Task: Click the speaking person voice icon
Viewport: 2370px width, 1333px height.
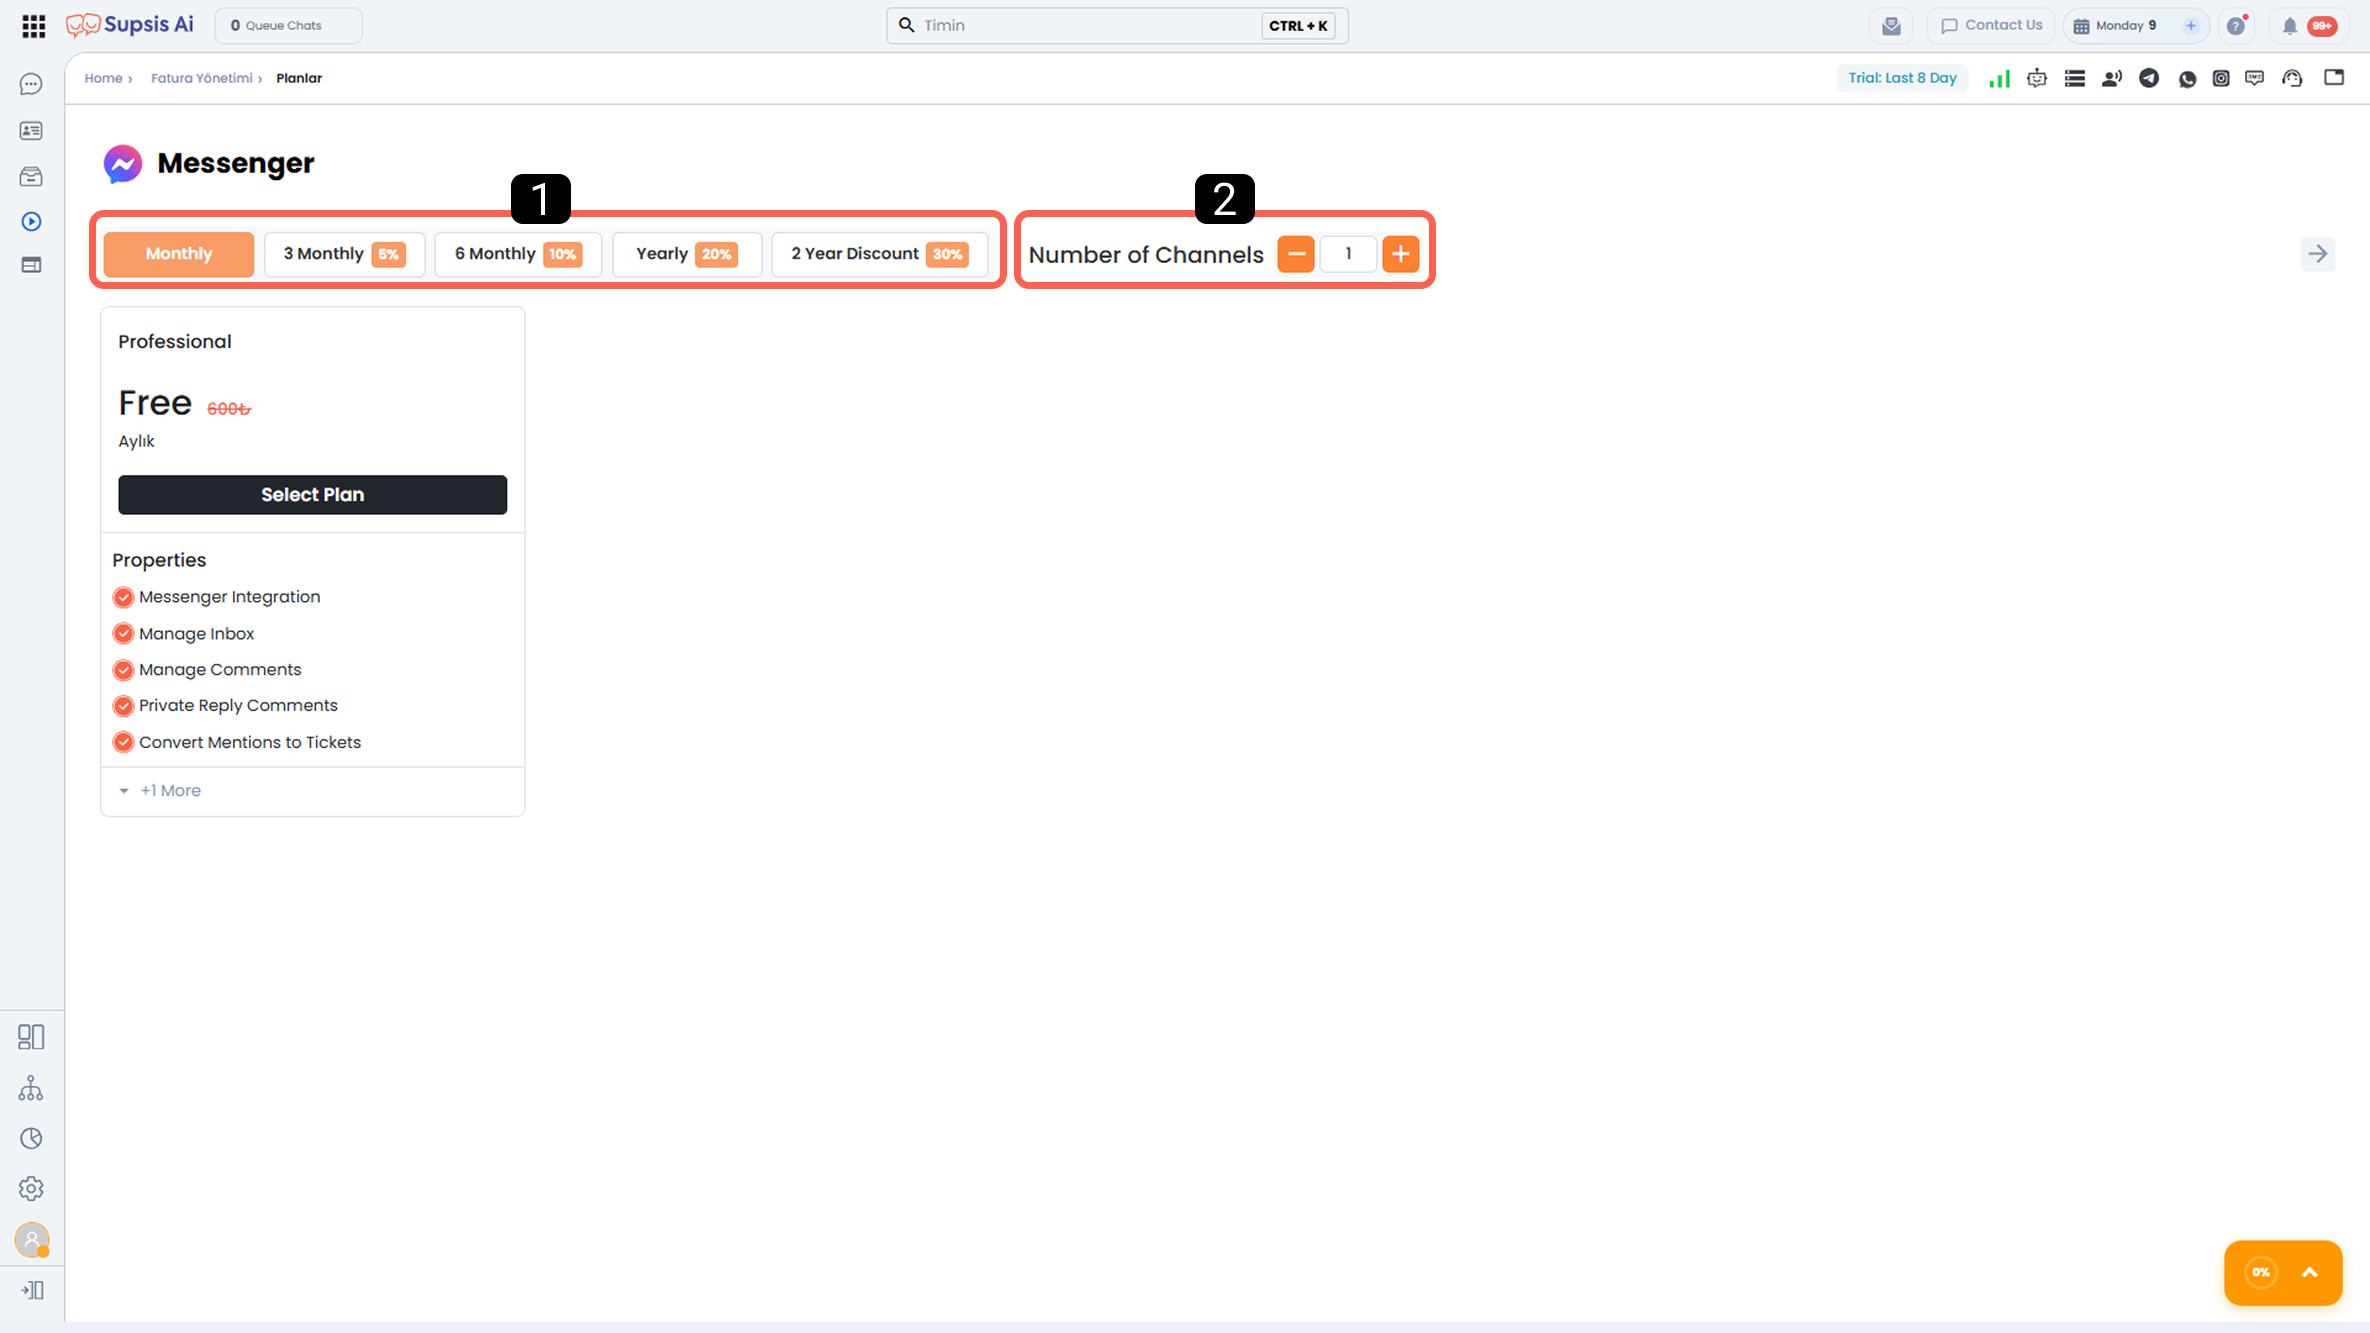Action: 2112,78
